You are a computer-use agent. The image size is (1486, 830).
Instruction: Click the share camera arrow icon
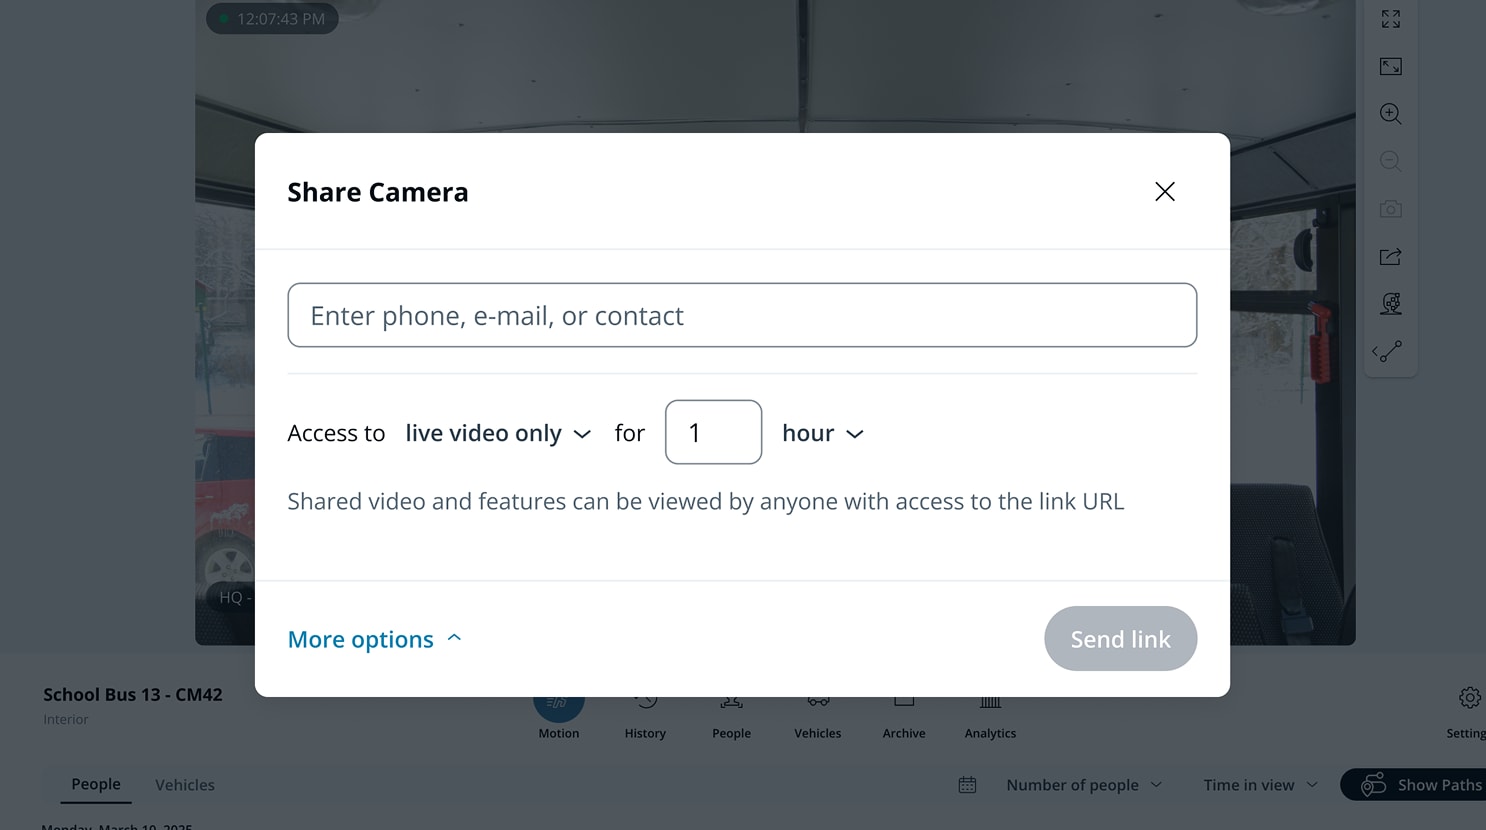point(1390,257)
